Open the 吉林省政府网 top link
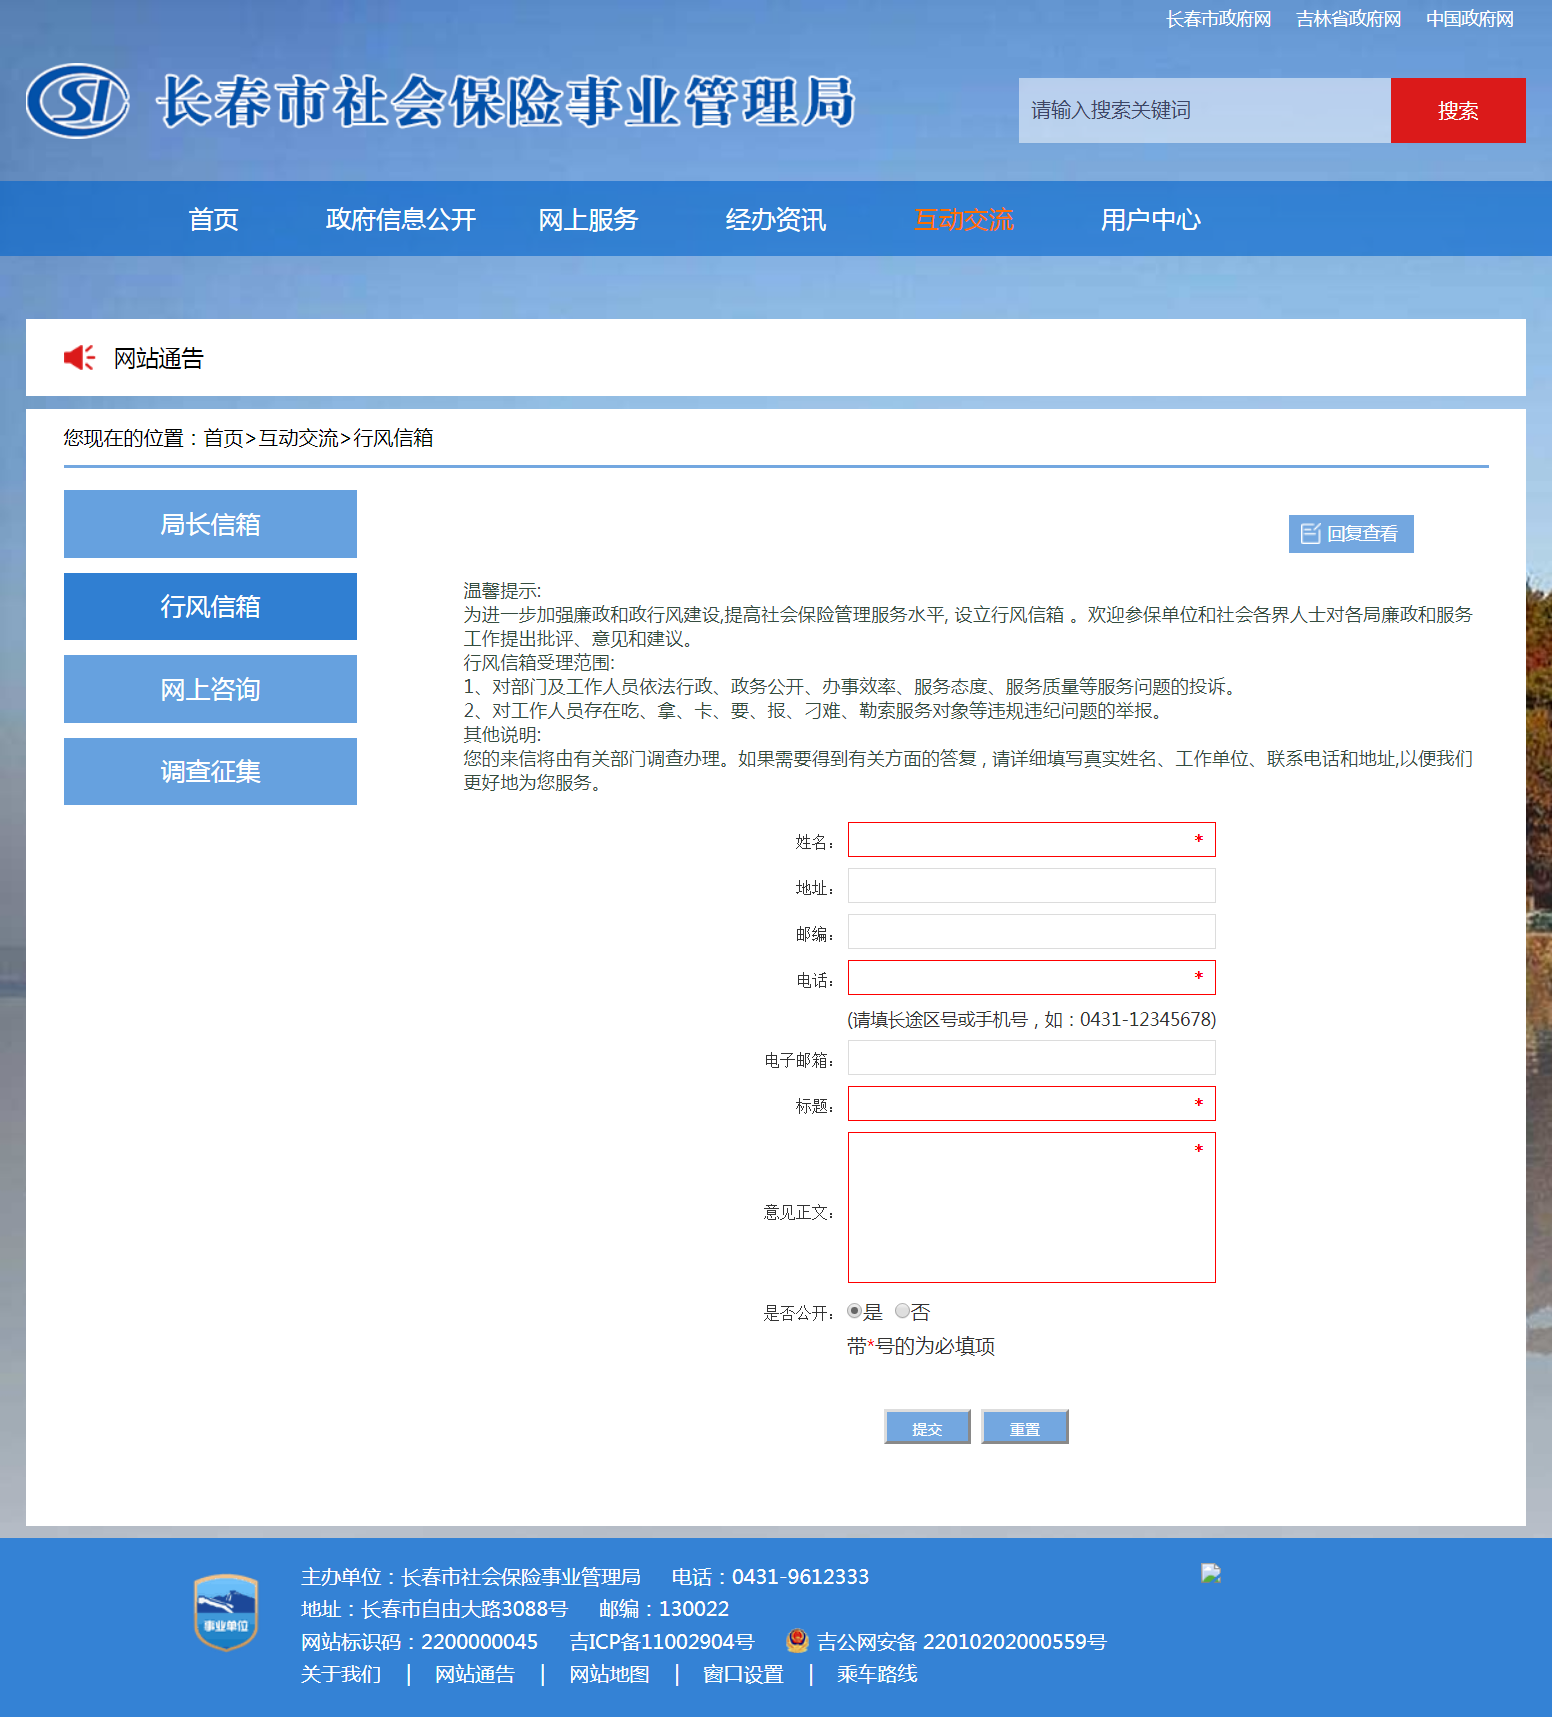 pos(1348,19)
